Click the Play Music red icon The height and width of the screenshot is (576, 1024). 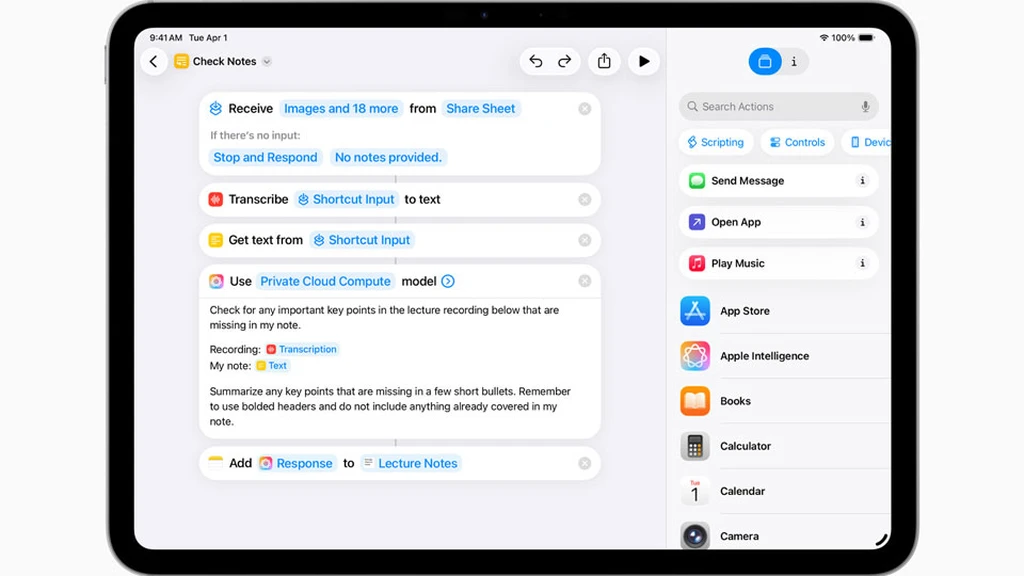click(697, 263)
